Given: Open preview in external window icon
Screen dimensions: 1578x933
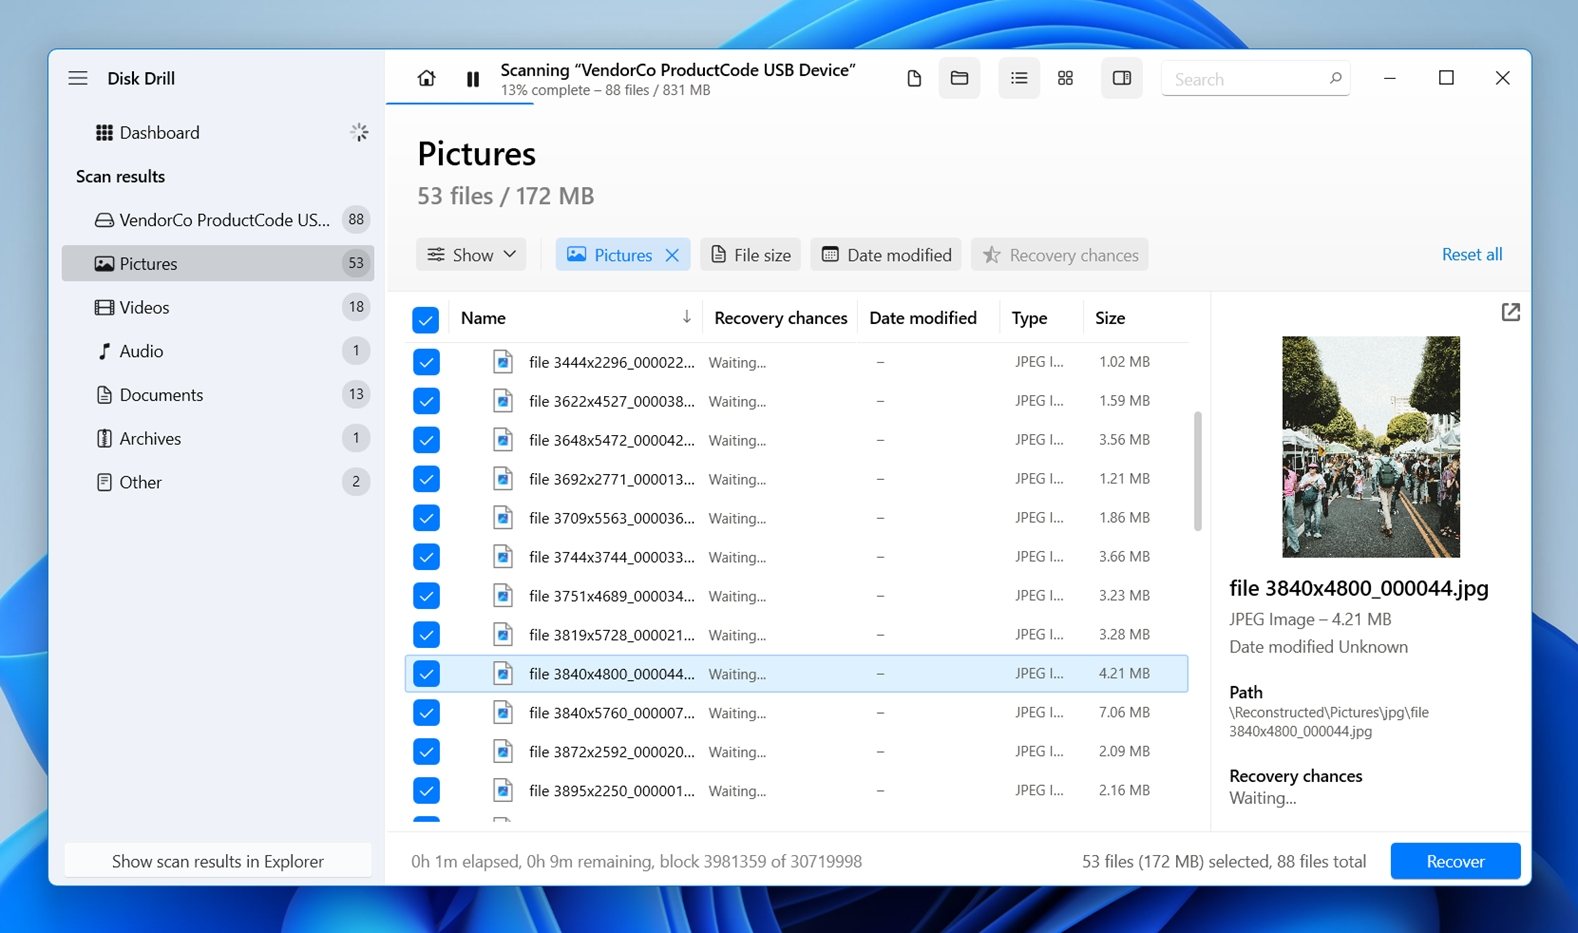Looking at the screenshot, I should pyautogui.click(x=1511, y=312).
